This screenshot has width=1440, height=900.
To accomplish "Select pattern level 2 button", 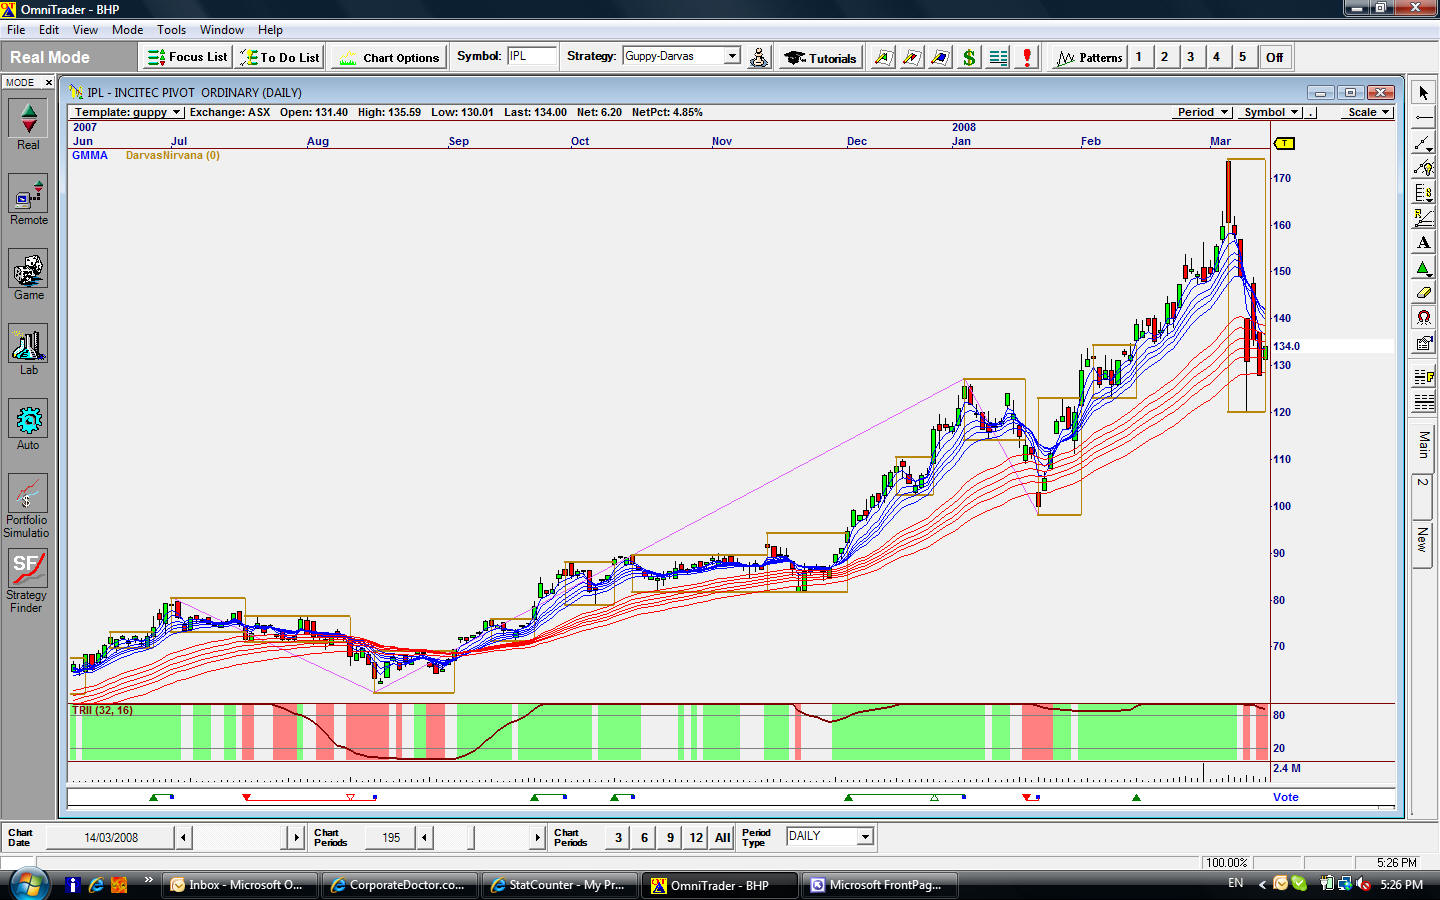I will point(1164,57).
